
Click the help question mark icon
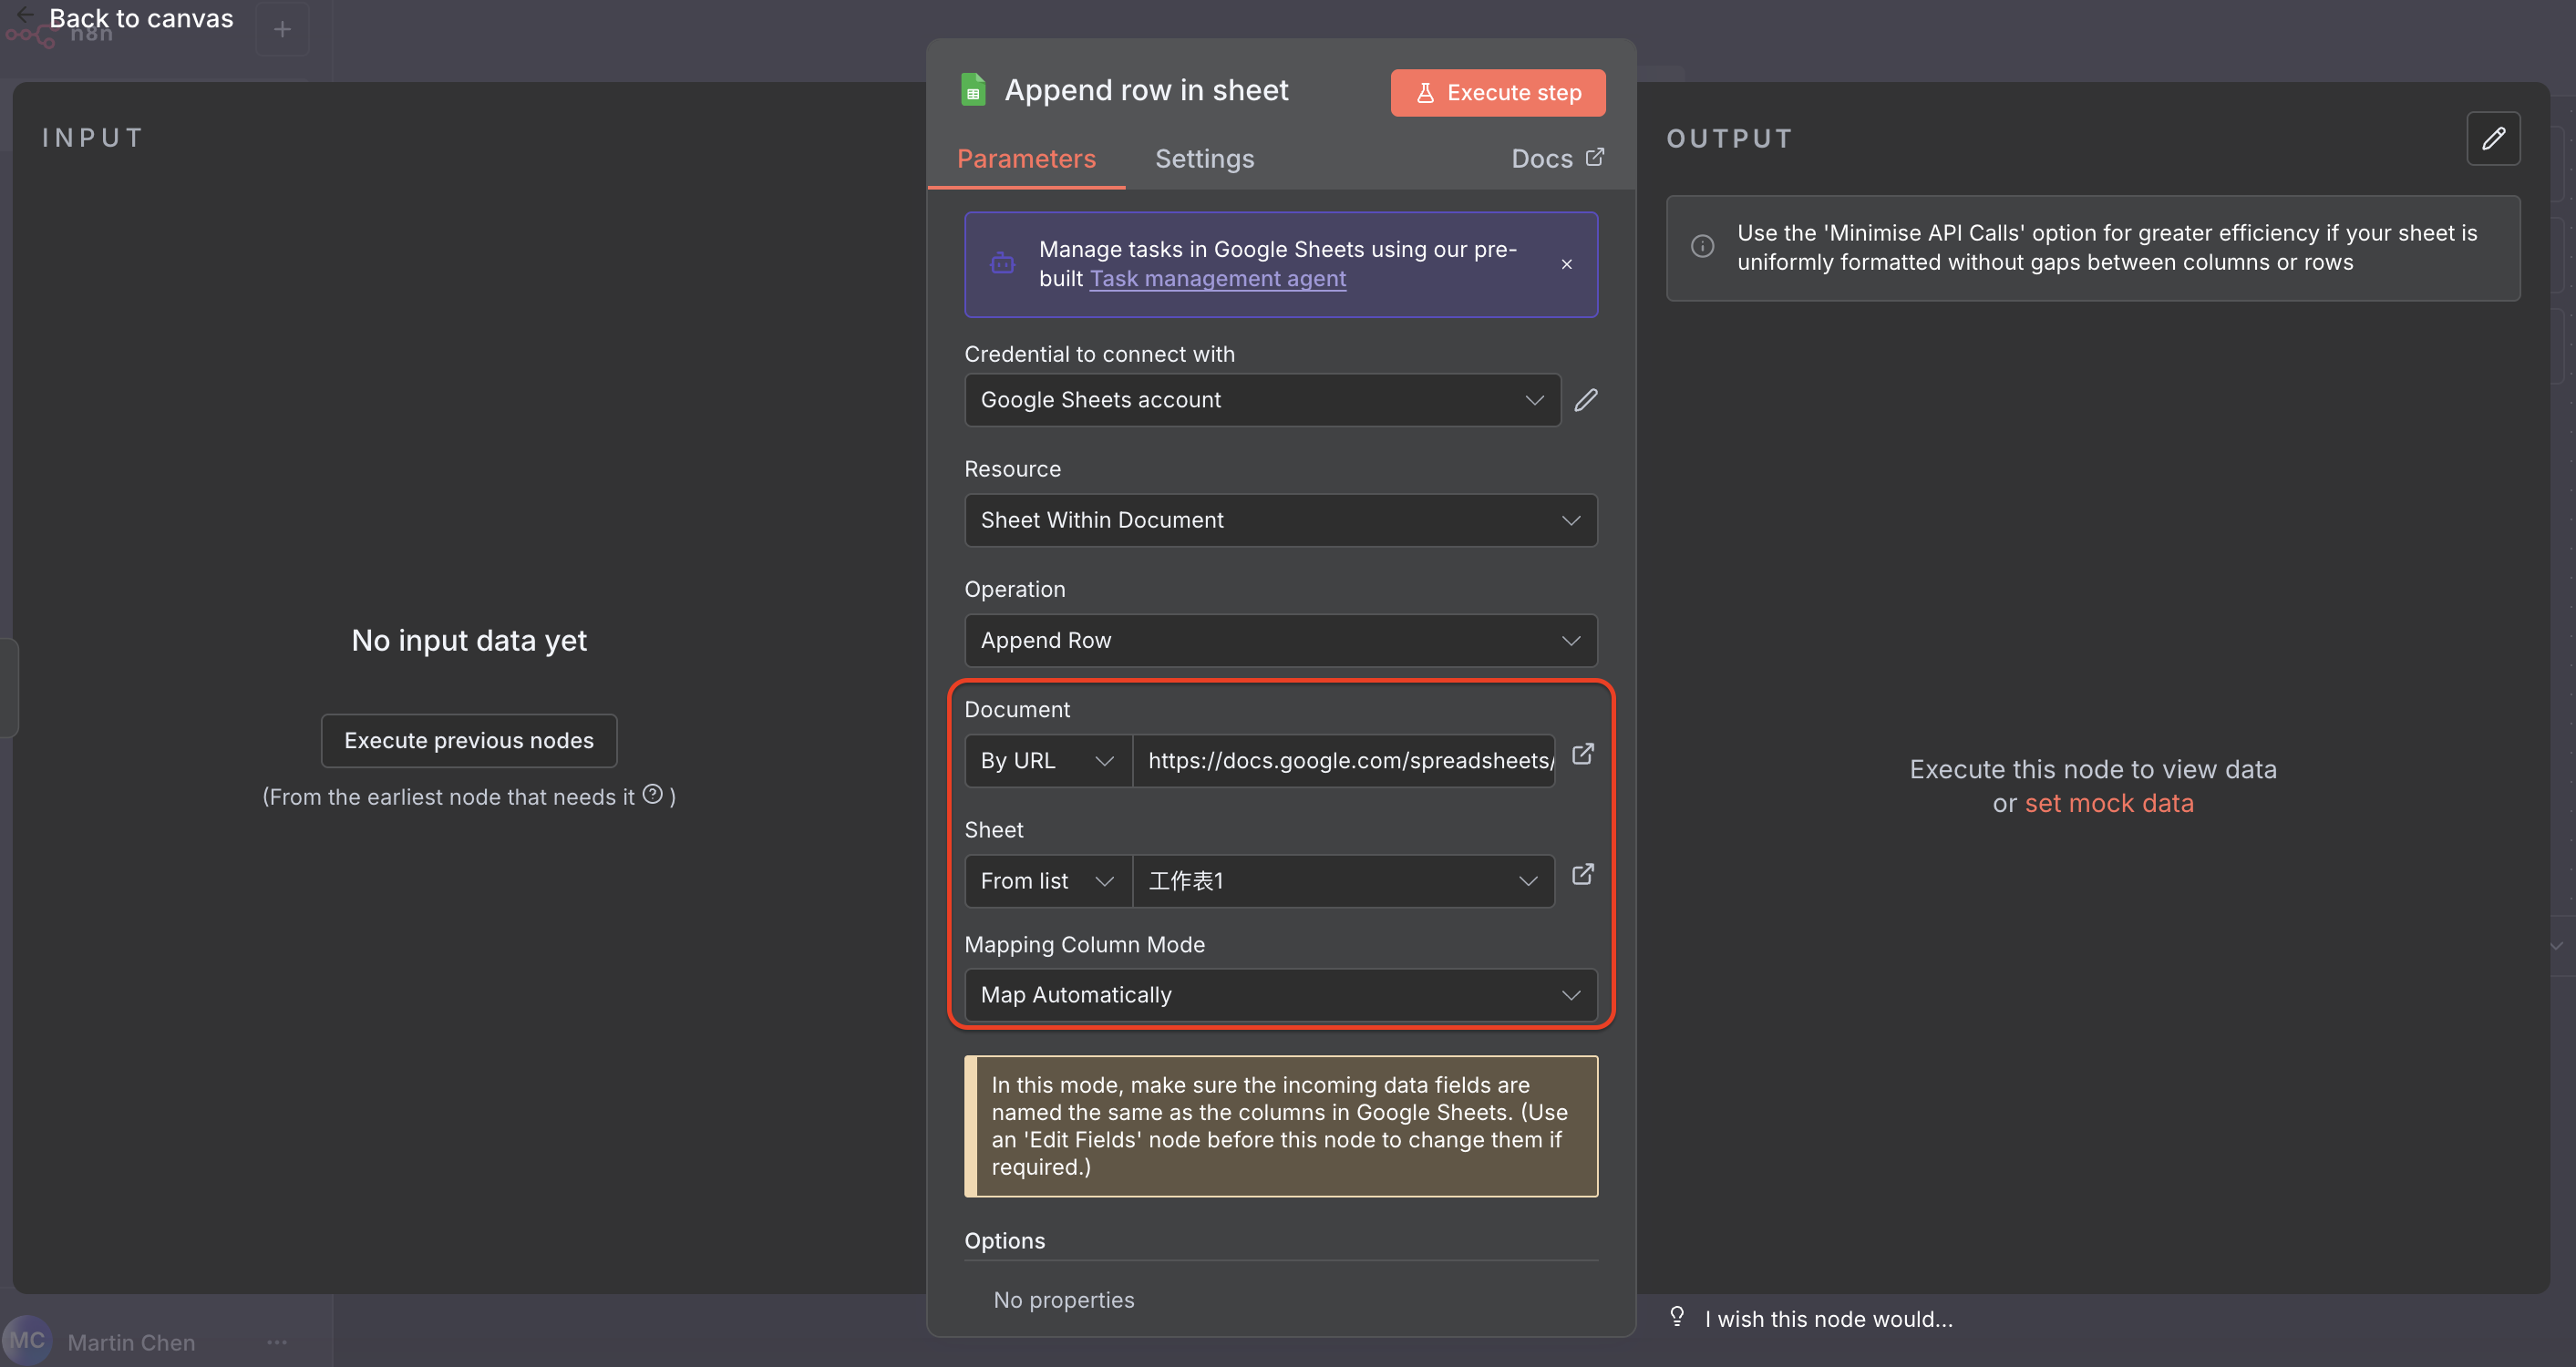653,794
